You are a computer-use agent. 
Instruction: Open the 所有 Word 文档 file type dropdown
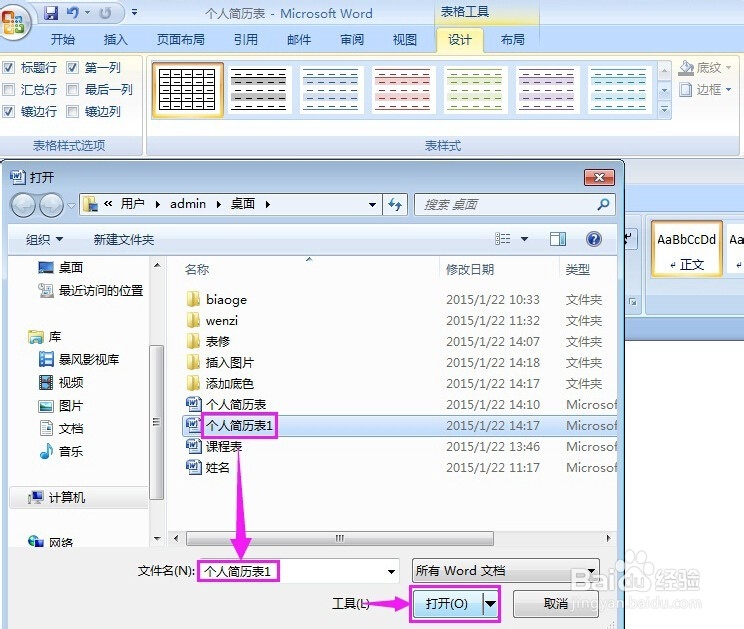pyautogui.click(x=505, y=571)
